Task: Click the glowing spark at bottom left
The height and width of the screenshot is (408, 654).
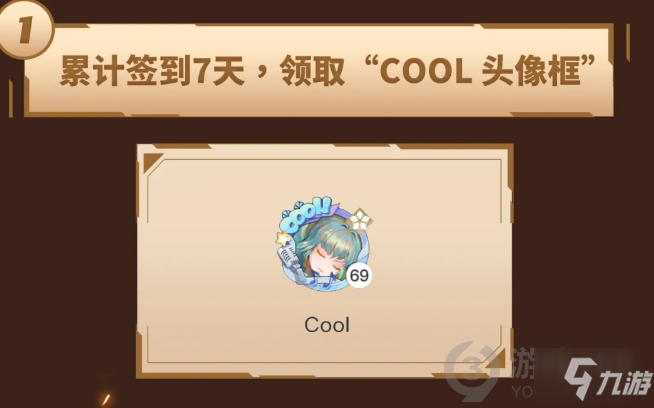Action: point(106,400)
